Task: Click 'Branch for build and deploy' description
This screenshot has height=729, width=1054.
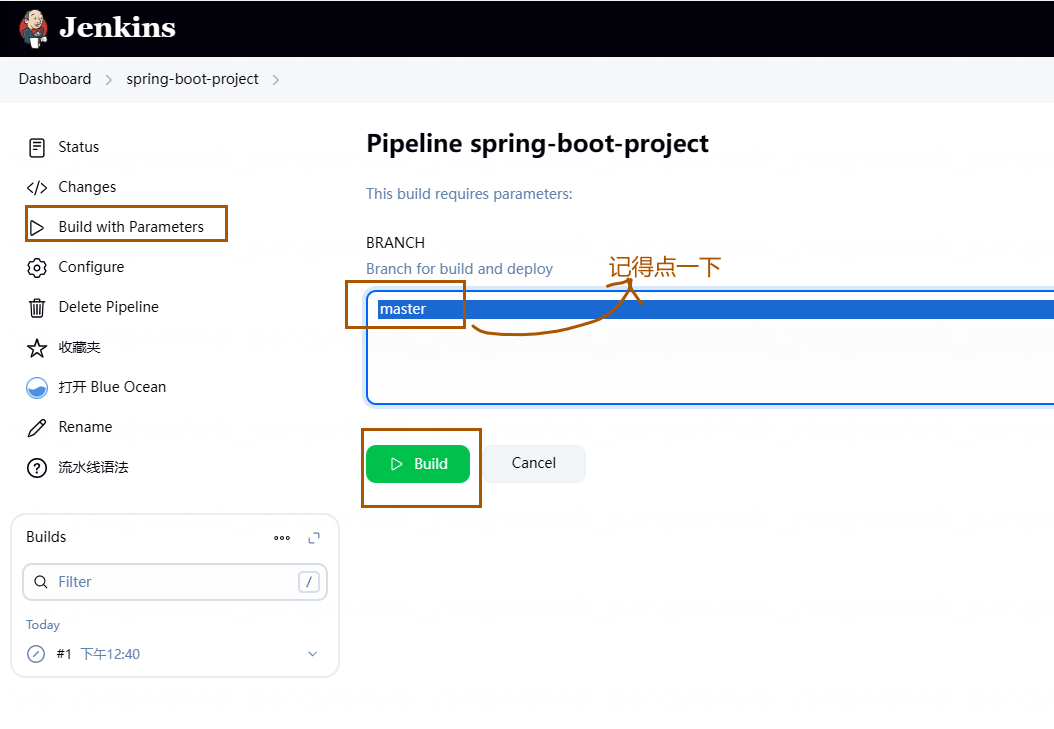Action: pos(459,269)
